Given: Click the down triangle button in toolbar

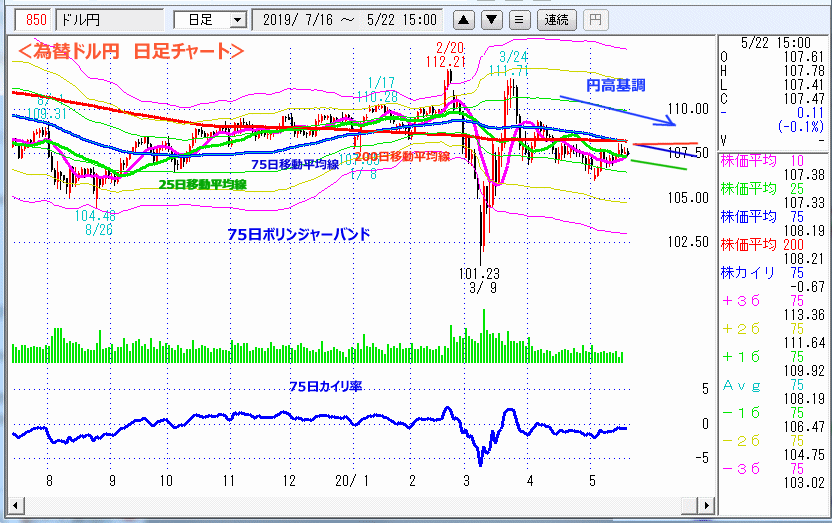Looking at the screenshot, I should click(x=492, y=19).
